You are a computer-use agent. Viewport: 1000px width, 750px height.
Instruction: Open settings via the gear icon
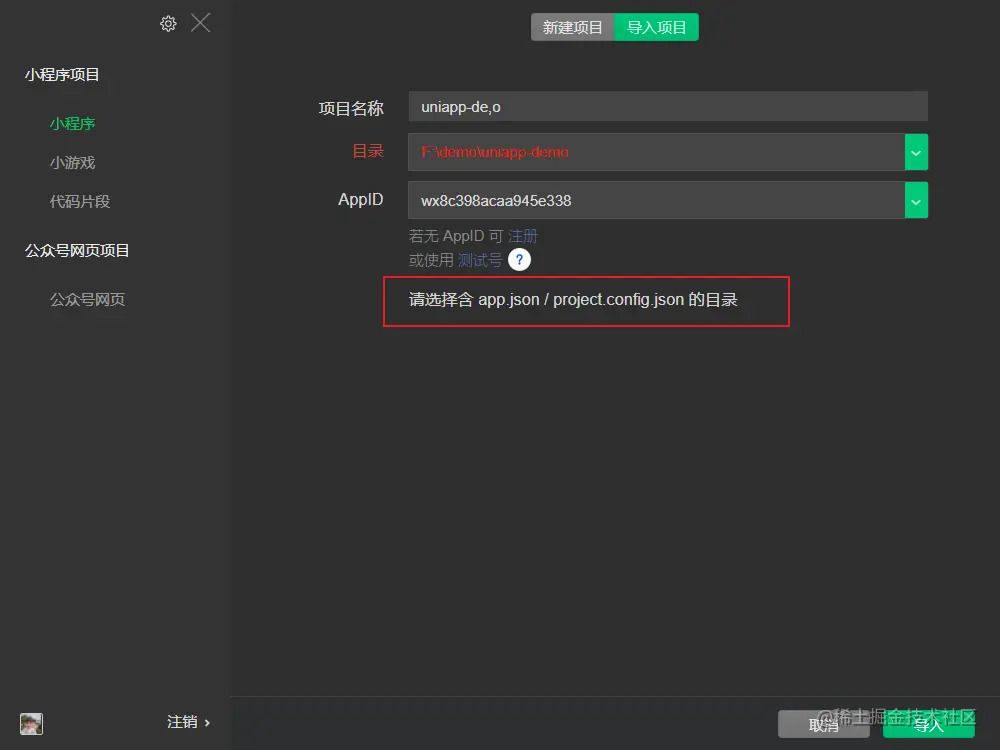click(168, 24)
